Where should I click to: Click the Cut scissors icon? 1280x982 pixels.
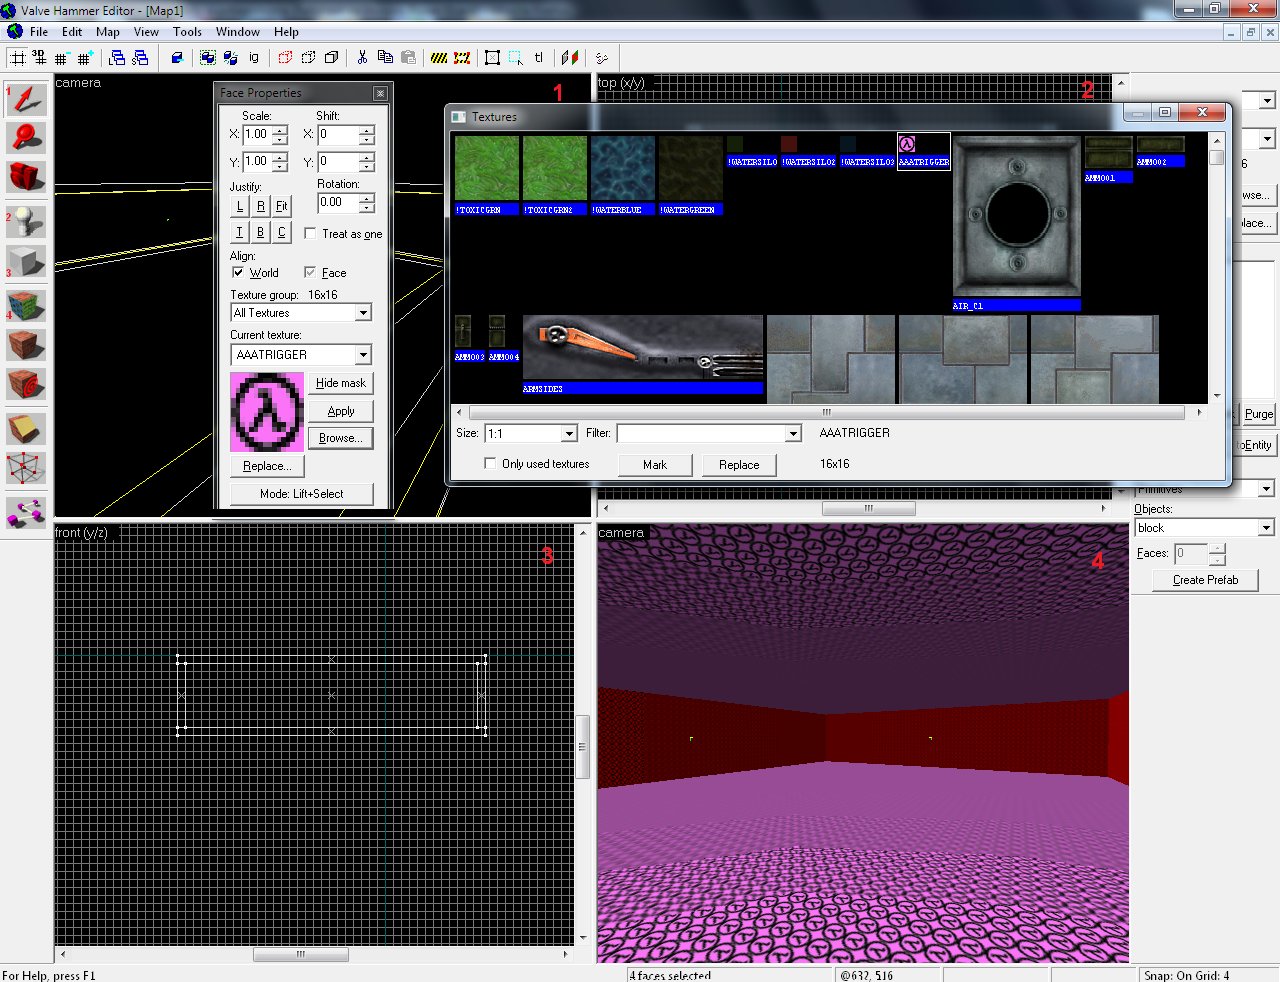pos(362,58)
